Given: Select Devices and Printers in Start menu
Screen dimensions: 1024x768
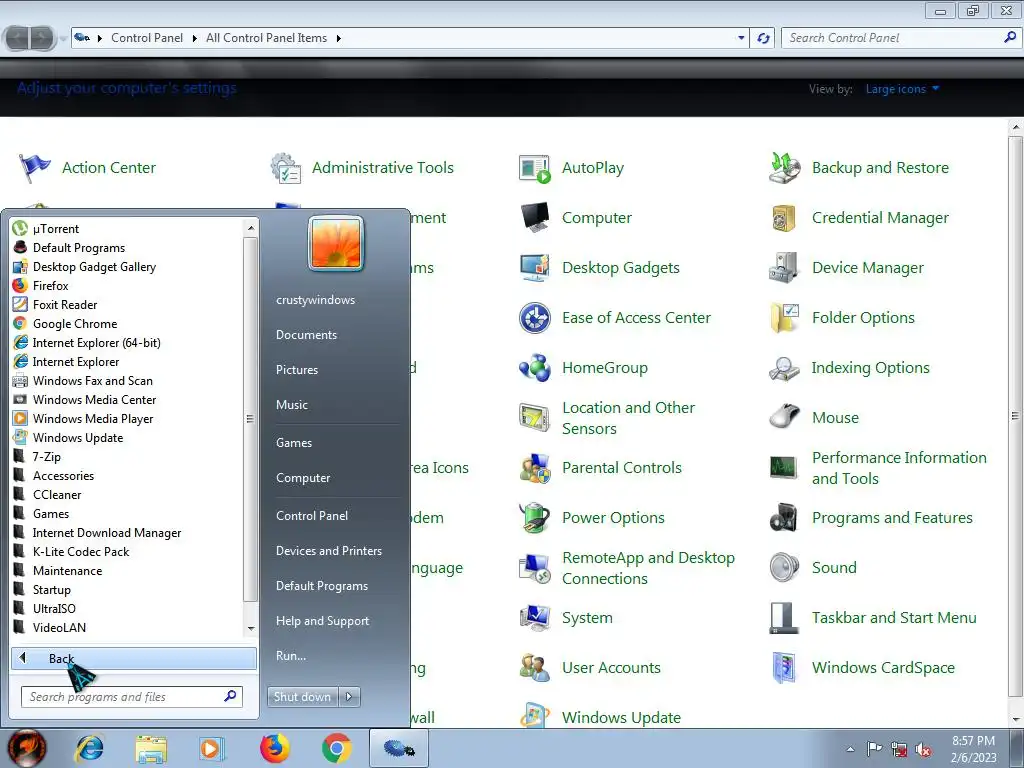Looking at the screenshot, I should point(328,551).
